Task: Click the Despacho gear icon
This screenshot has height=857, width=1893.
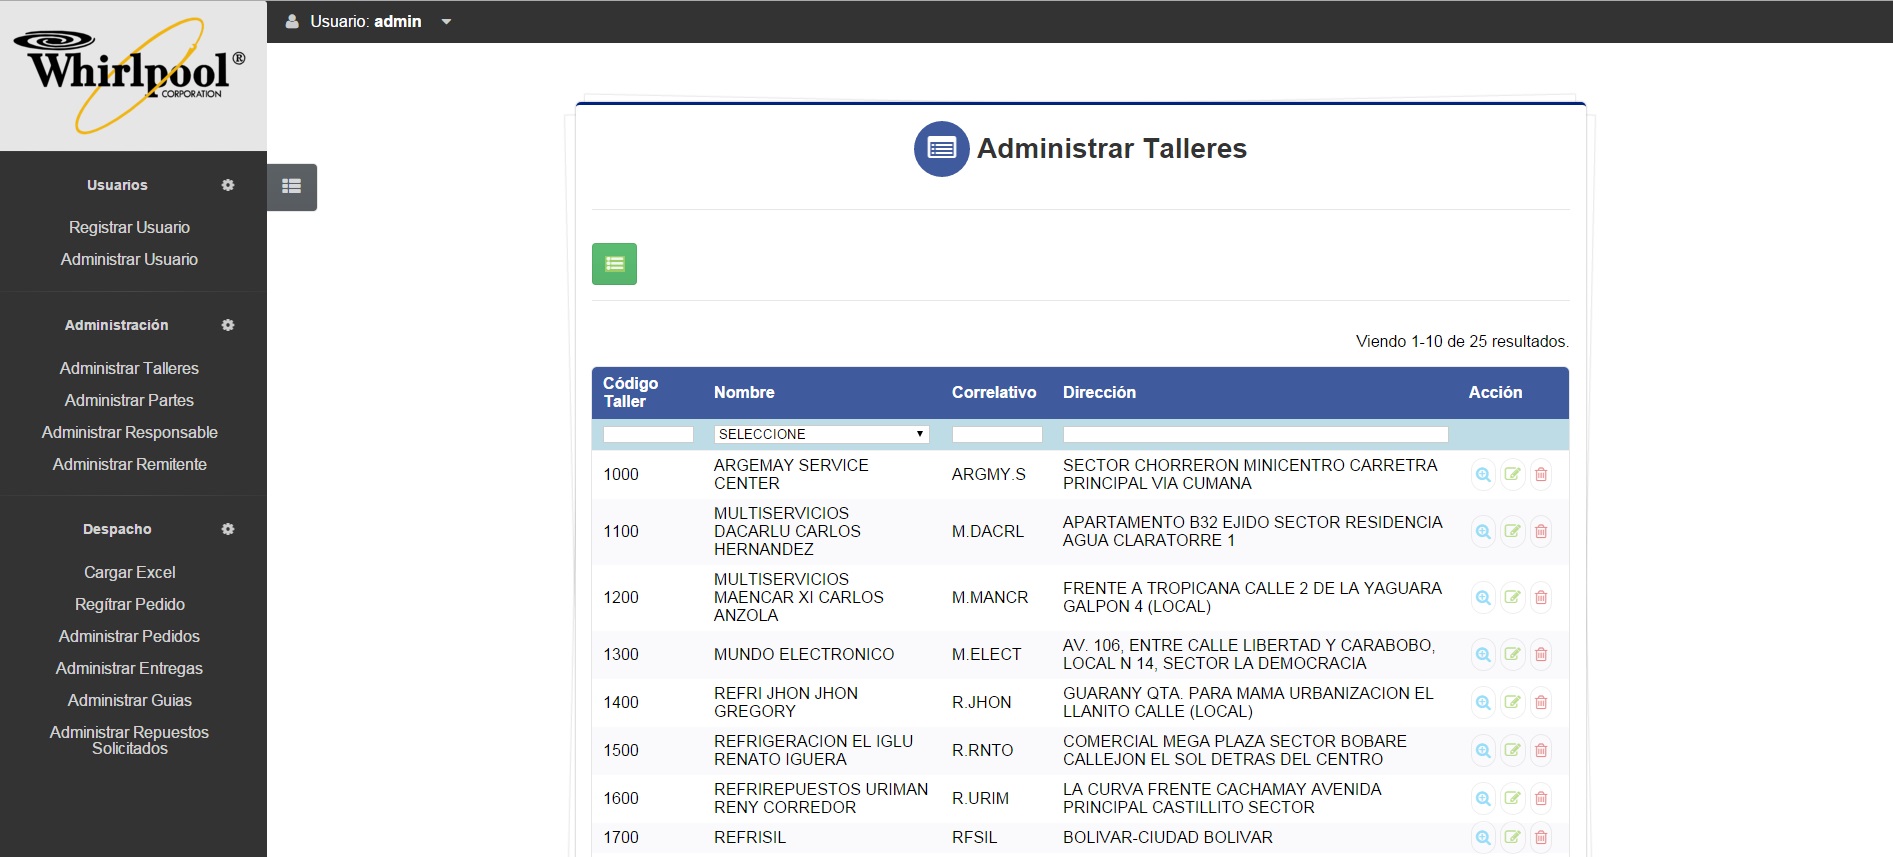Action: pyautogui.click(x=228, y=529)
